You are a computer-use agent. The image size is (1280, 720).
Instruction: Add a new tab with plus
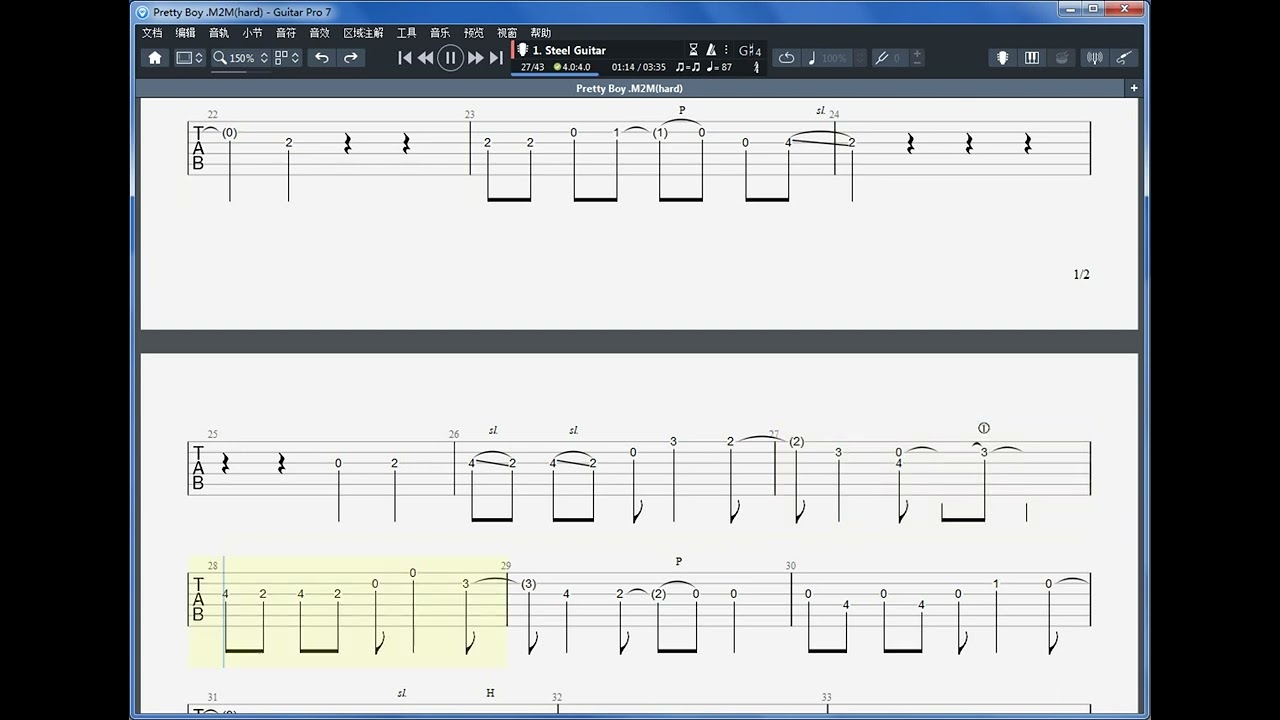pos(1134,88)
